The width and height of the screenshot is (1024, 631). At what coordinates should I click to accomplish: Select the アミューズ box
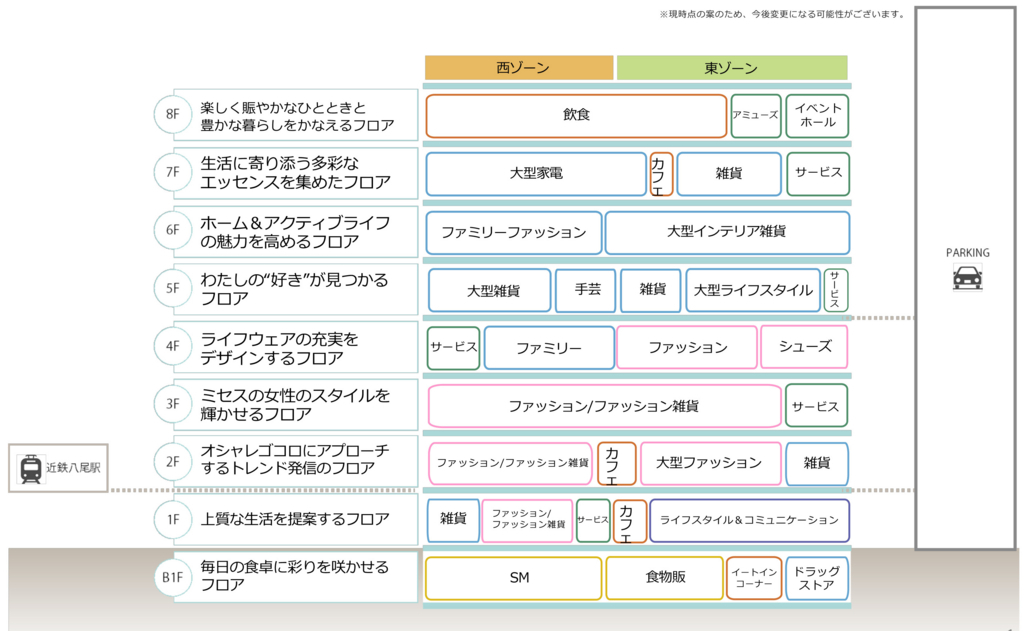pos(756,116)
